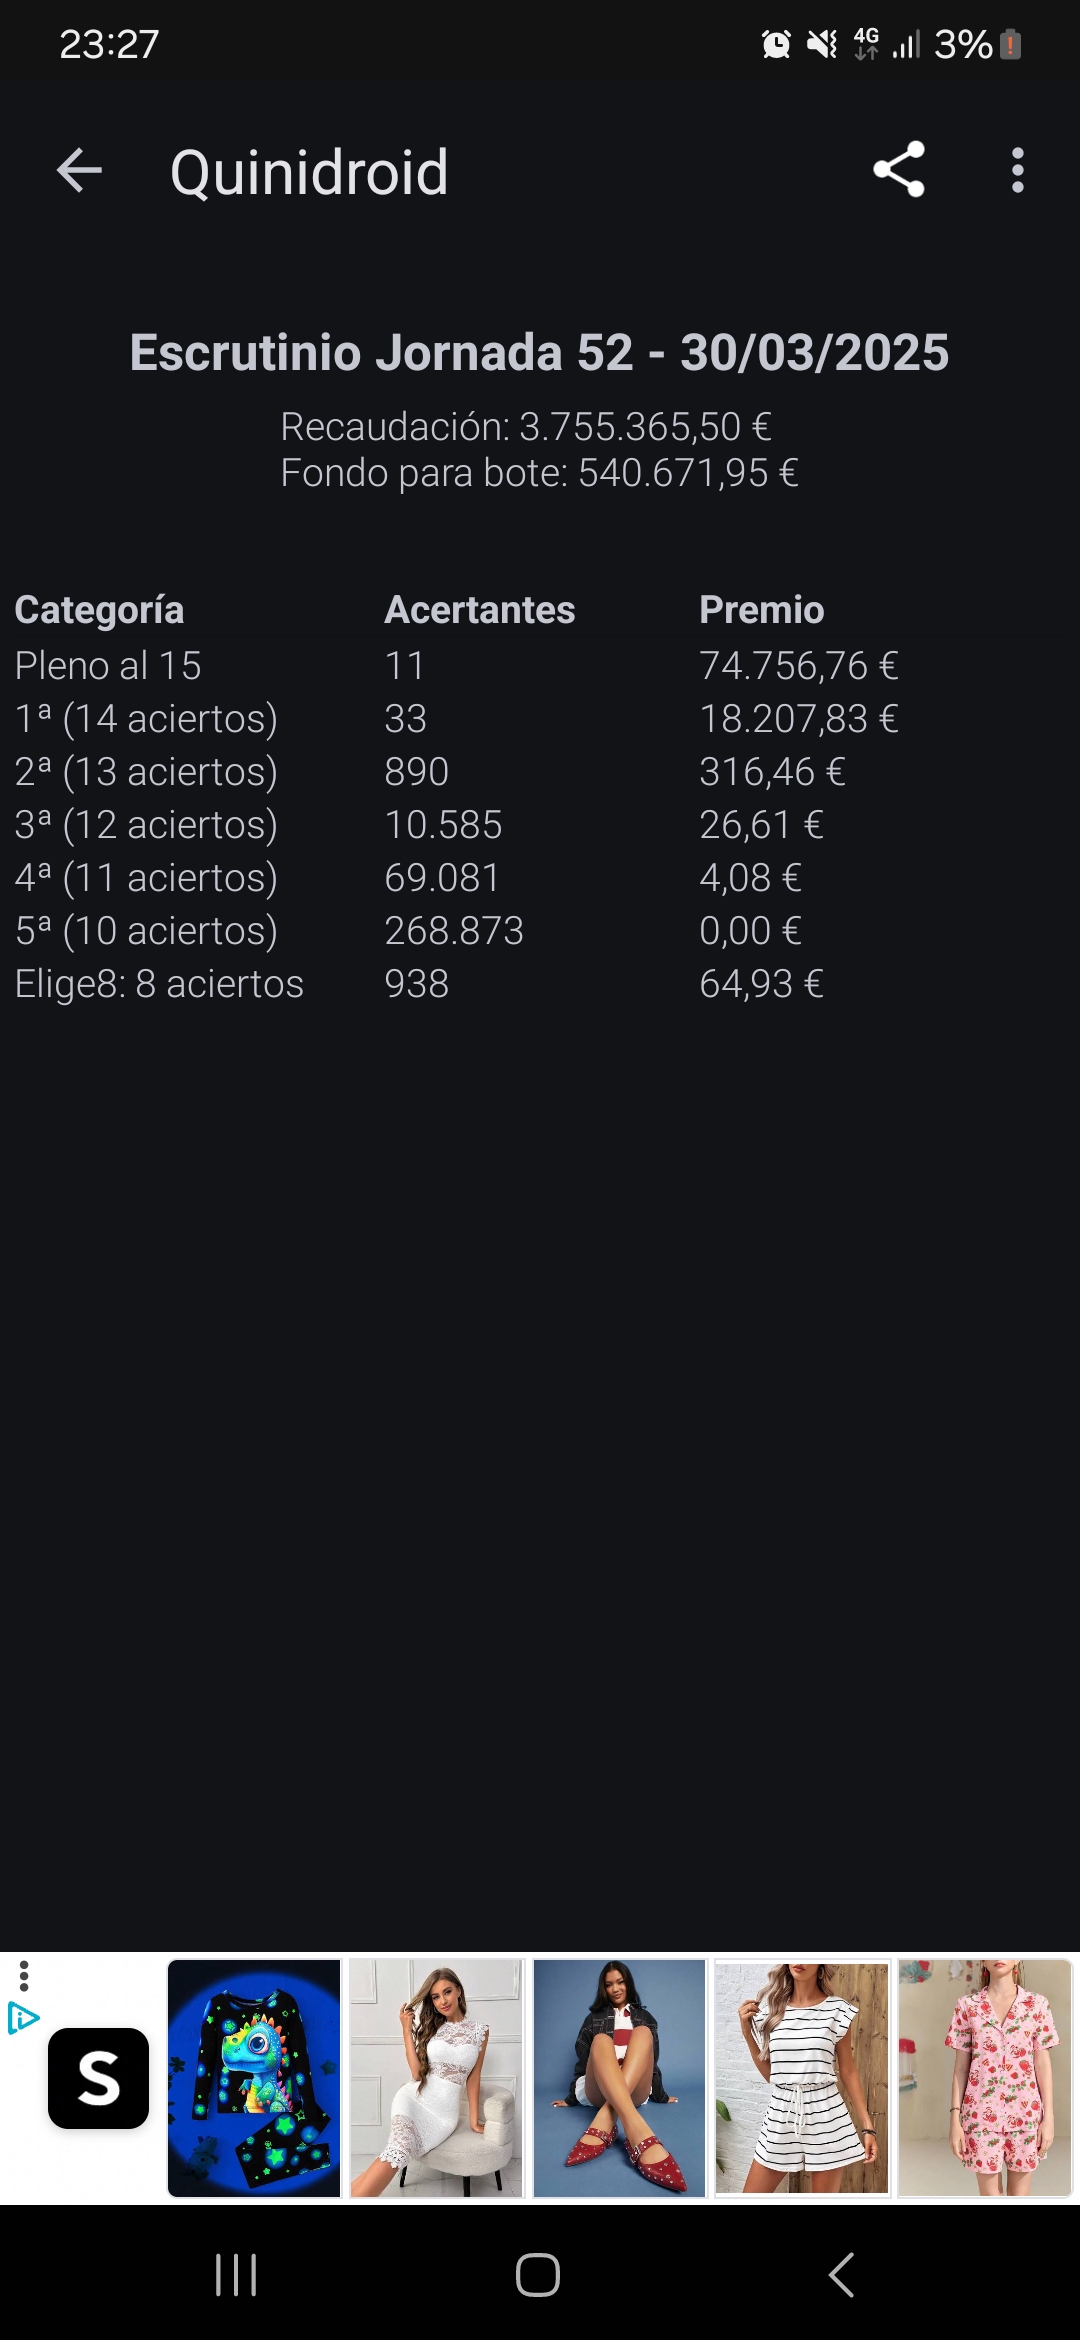Open the SHEIN logo ad

pyautogui.click(x=98, y=2078)
